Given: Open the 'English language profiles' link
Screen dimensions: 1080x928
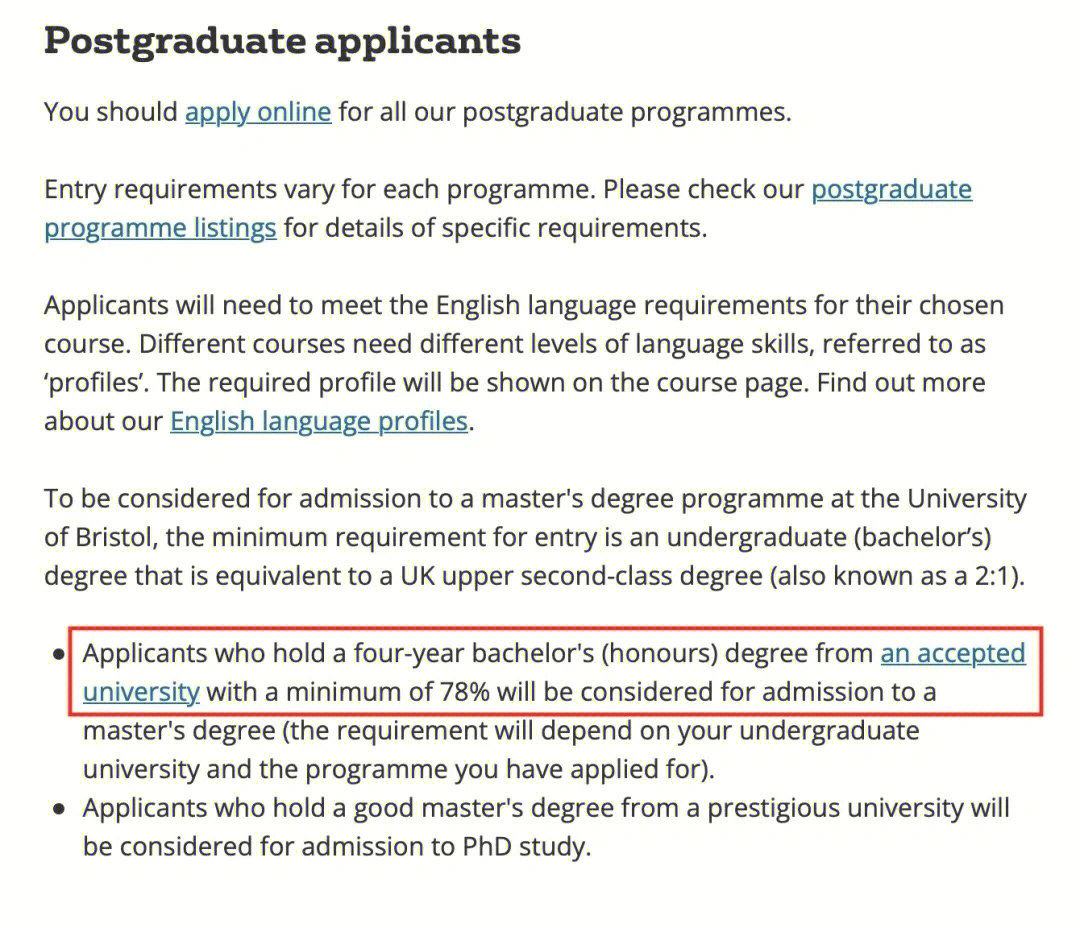Looking at the screenshot, I should click(319, 421).
